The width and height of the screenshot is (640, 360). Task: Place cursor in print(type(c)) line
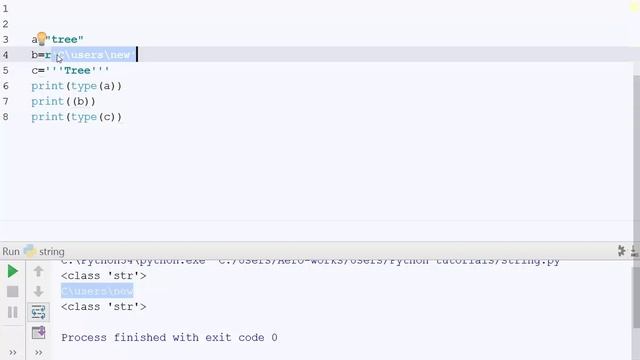coord(76,117)
